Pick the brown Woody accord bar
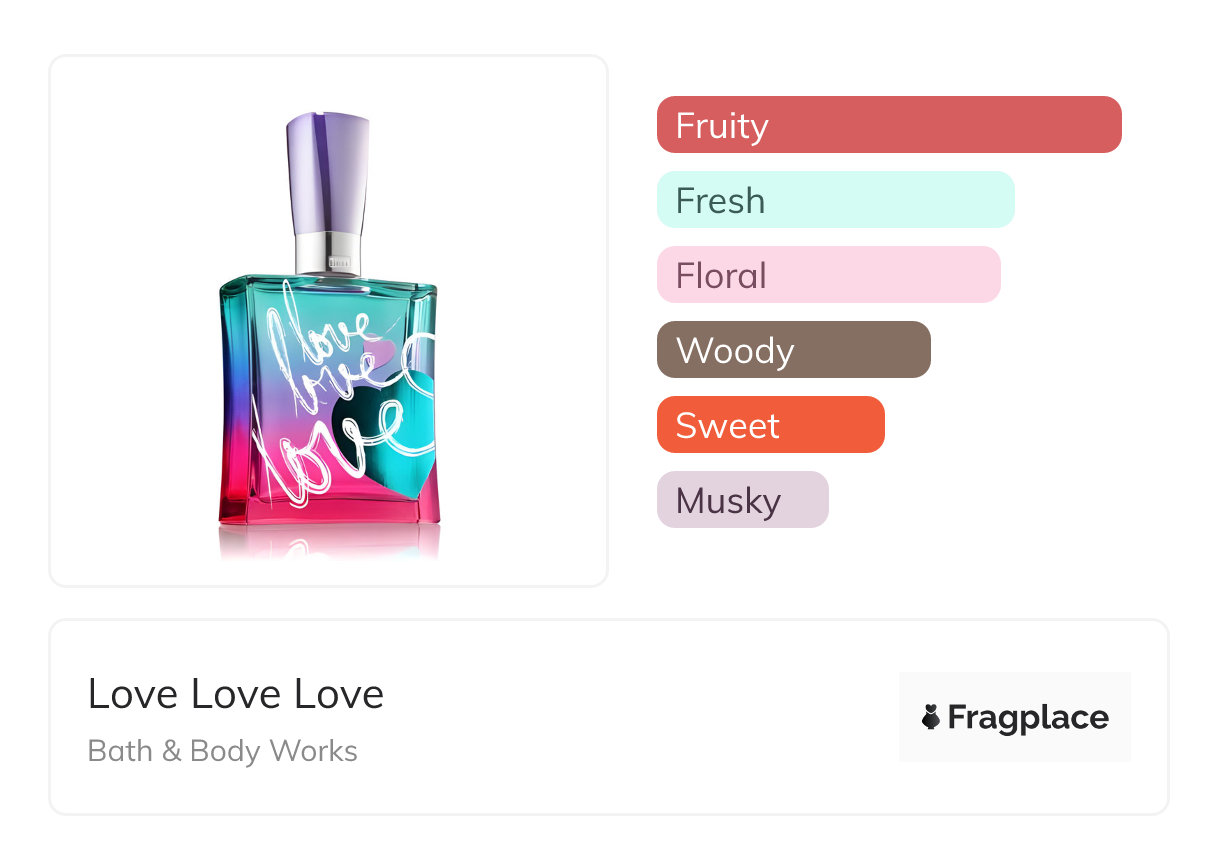 793,350
